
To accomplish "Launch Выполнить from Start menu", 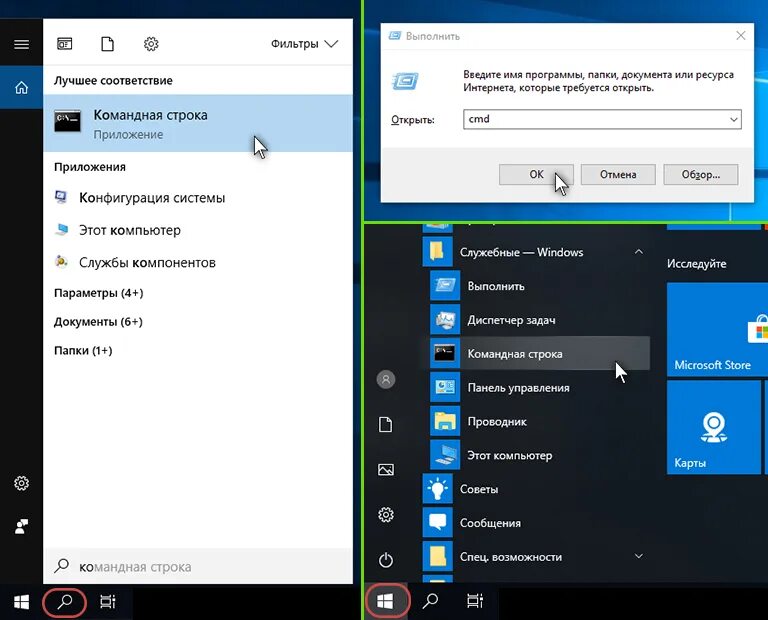I will coord(540,286).
